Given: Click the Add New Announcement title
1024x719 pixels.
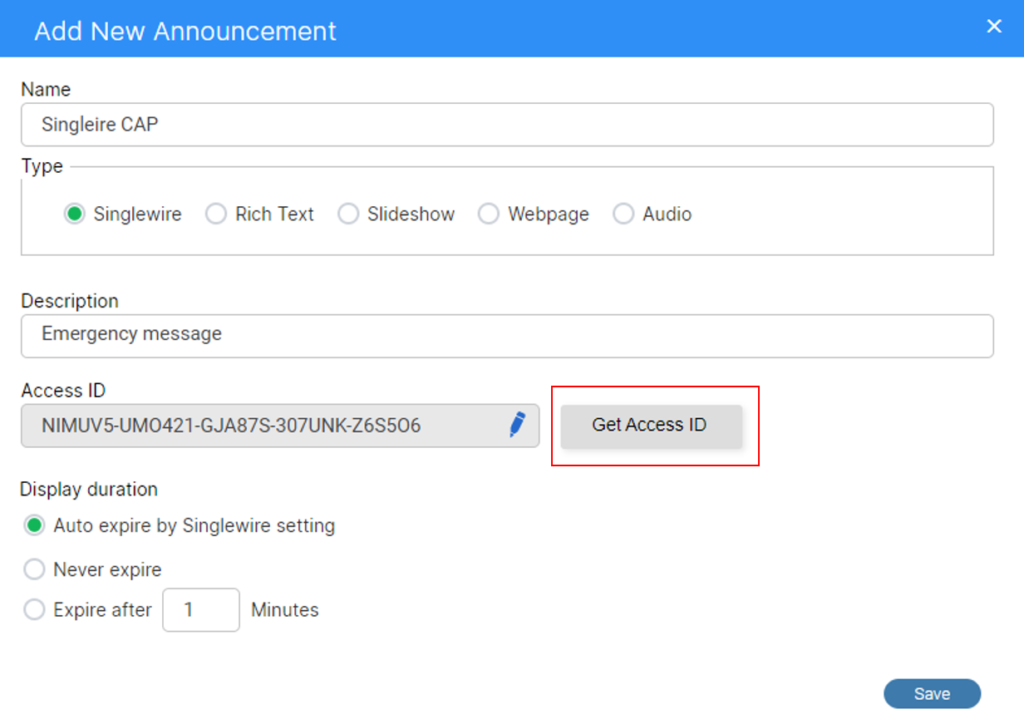Looking at the screenshot, I should [x=185, y=31].
